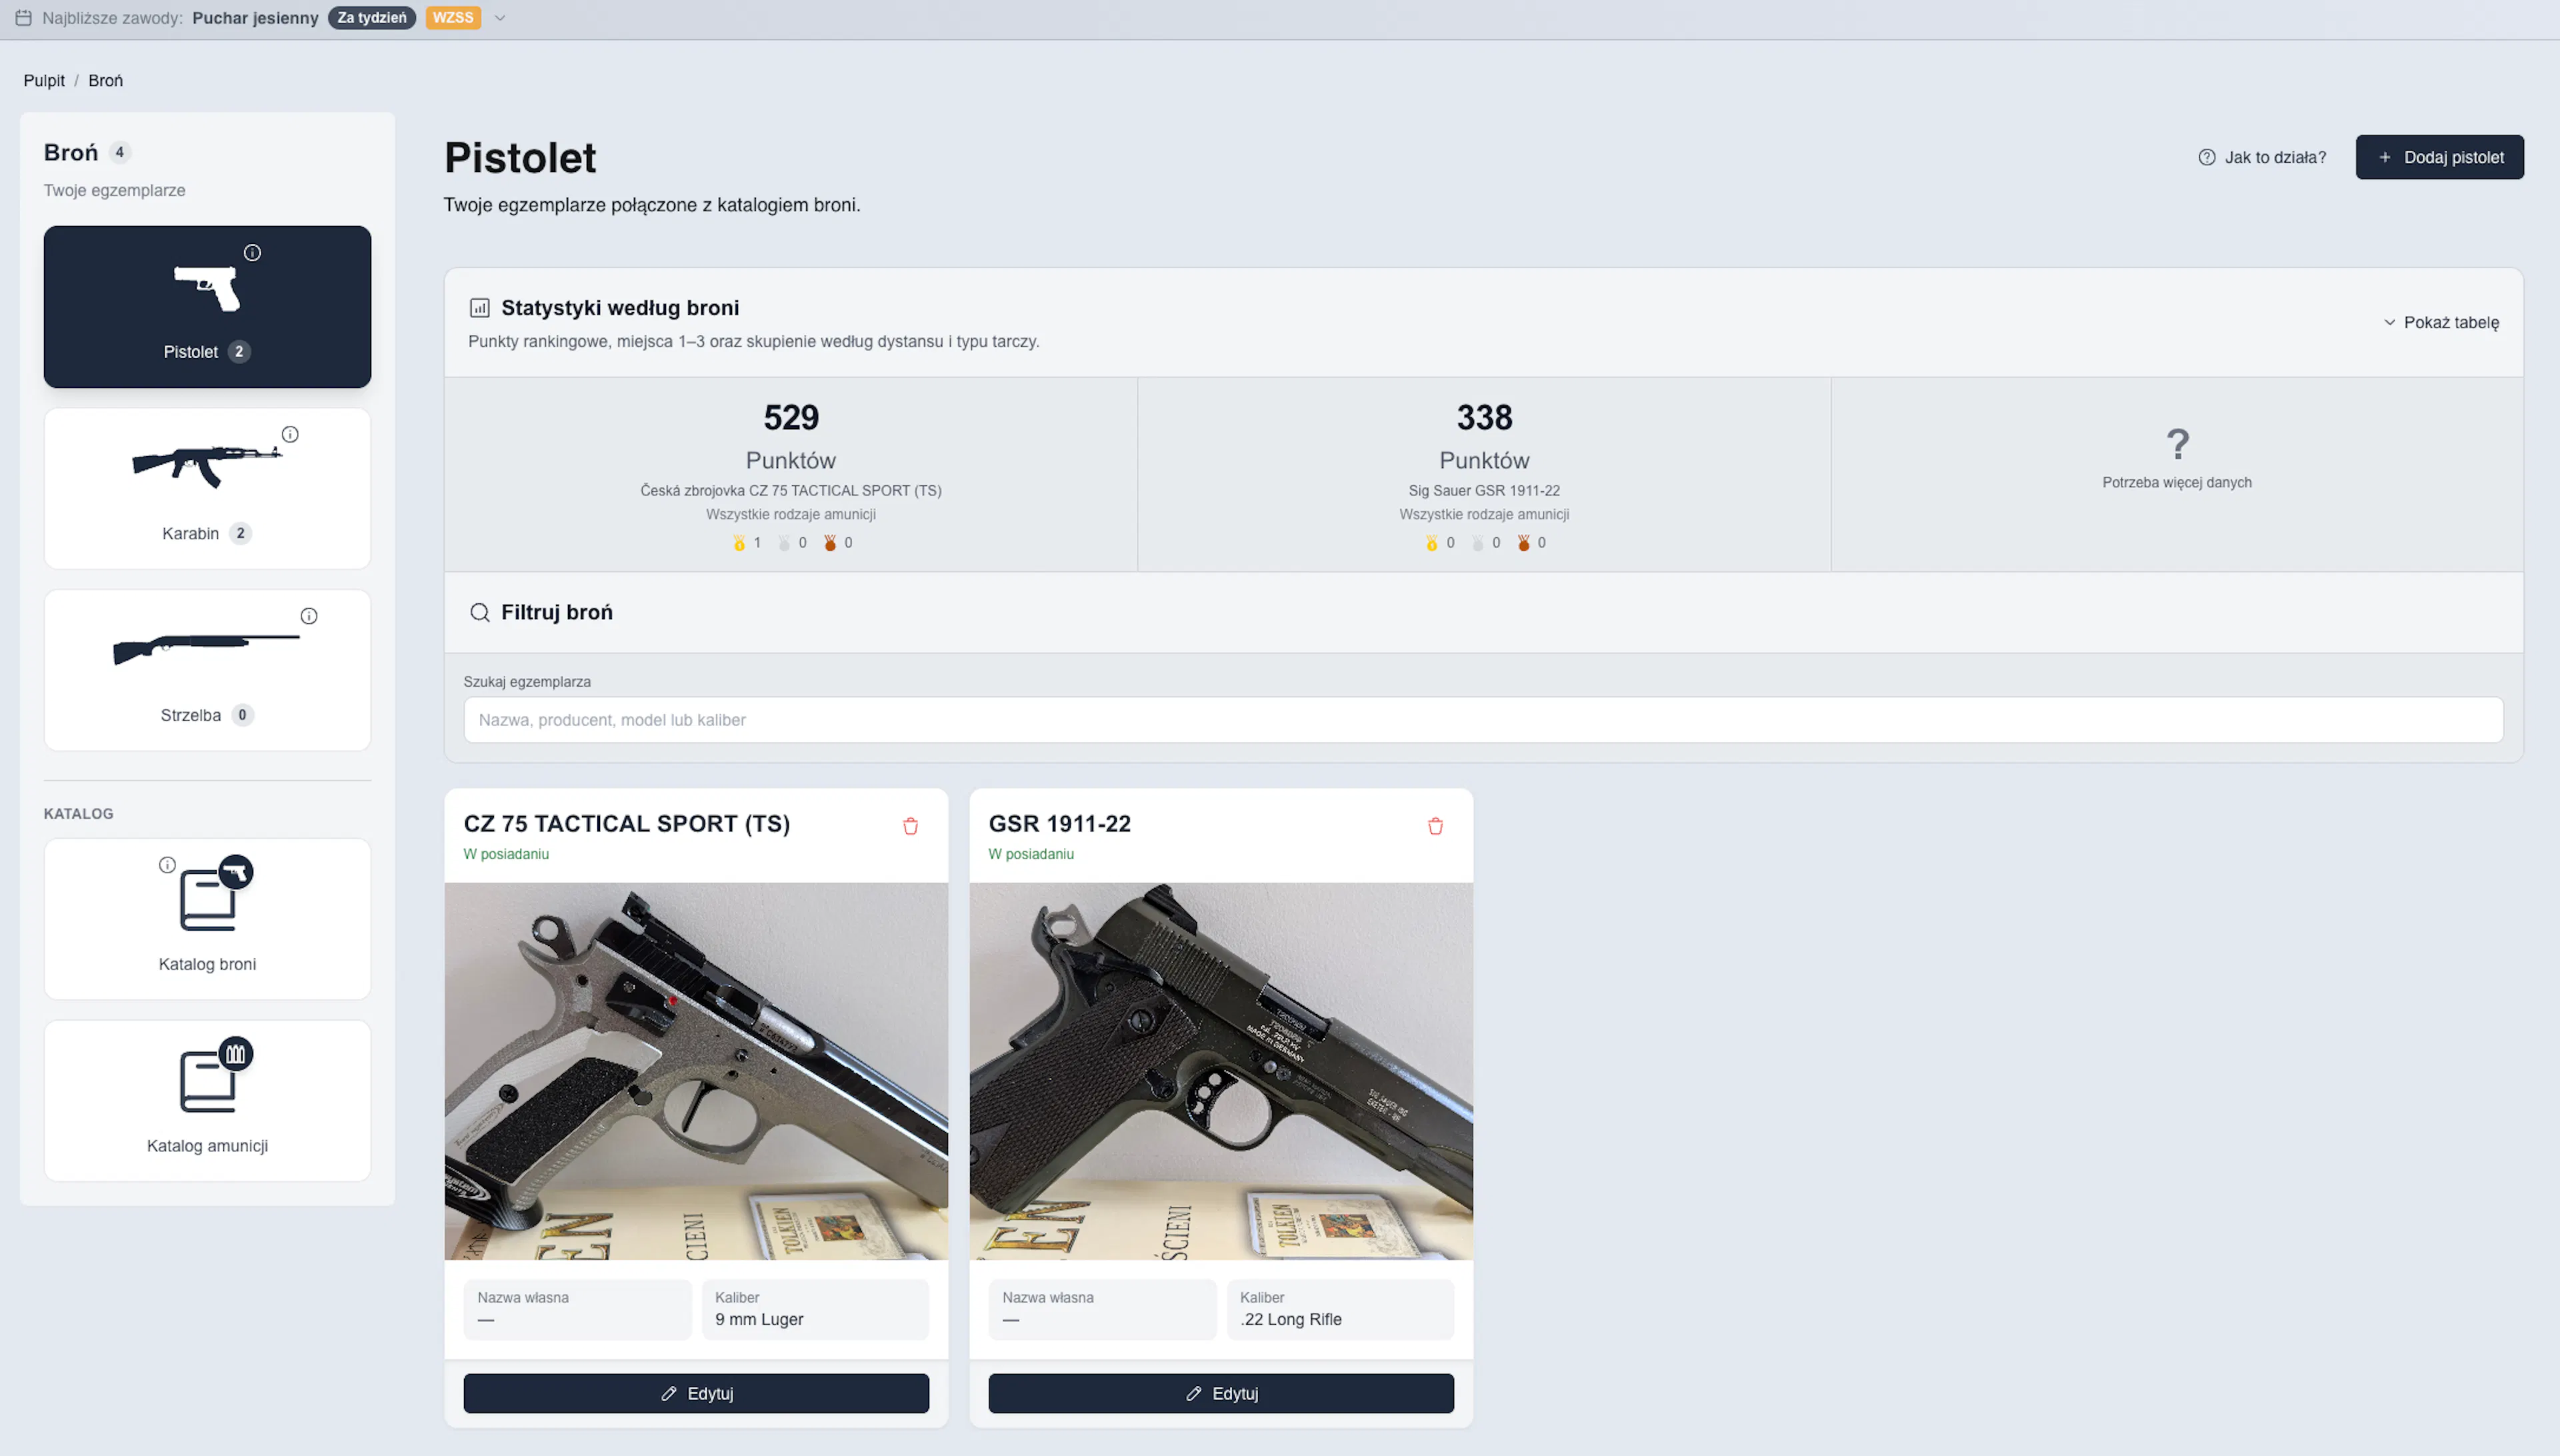Open Katalog amunicji

point(207,1100)
